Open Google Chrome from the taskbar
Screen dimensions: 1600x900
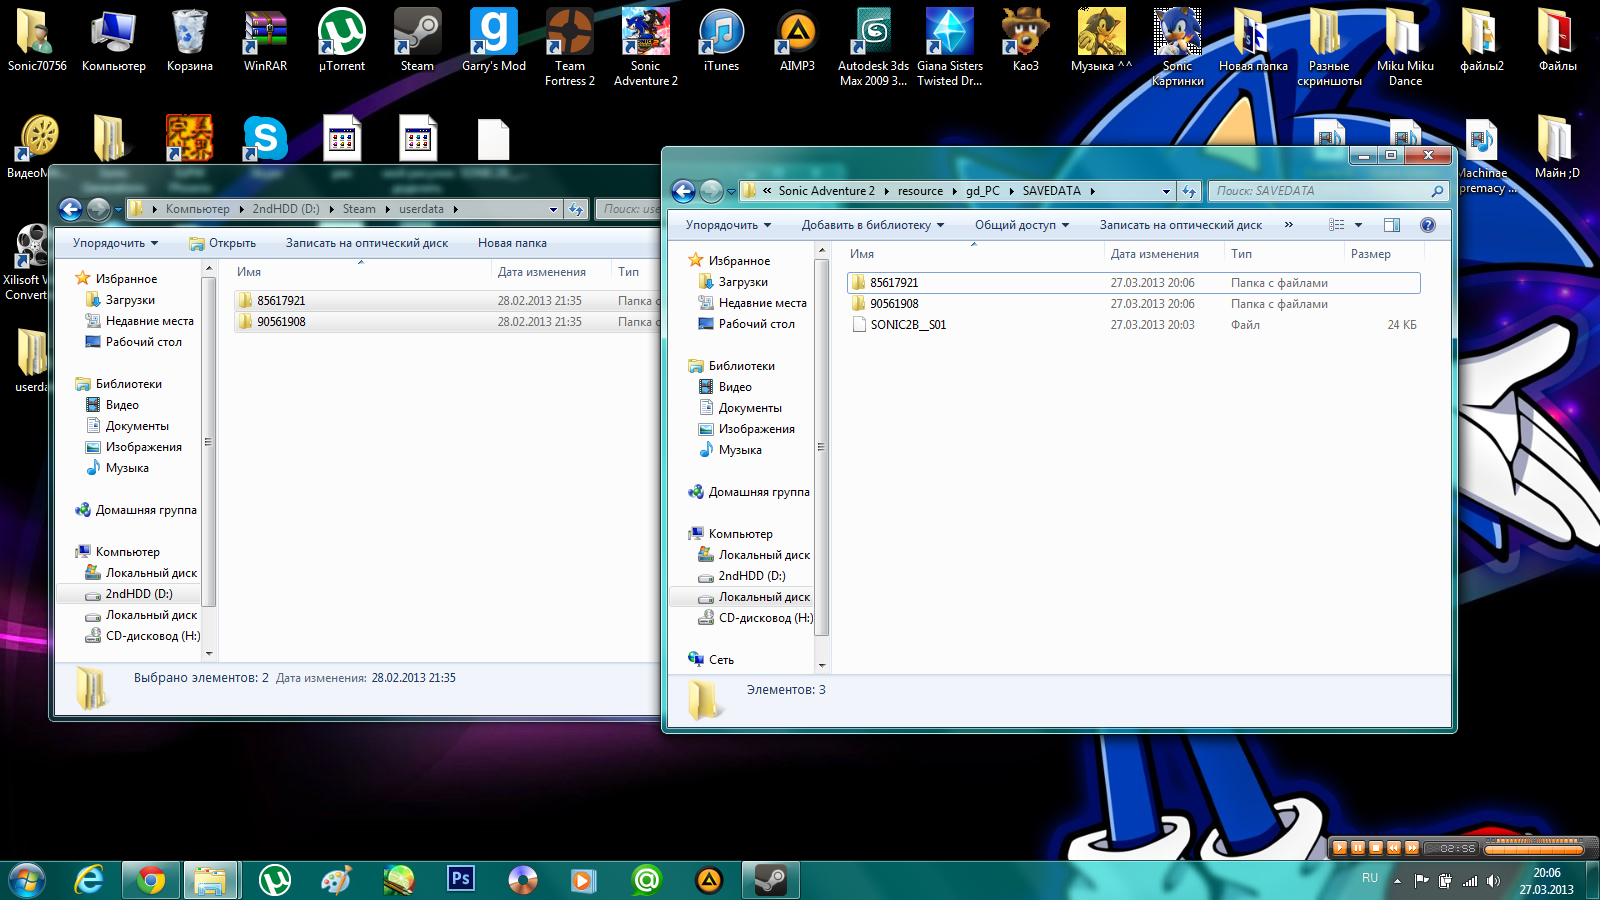click(x=151, y=880)
